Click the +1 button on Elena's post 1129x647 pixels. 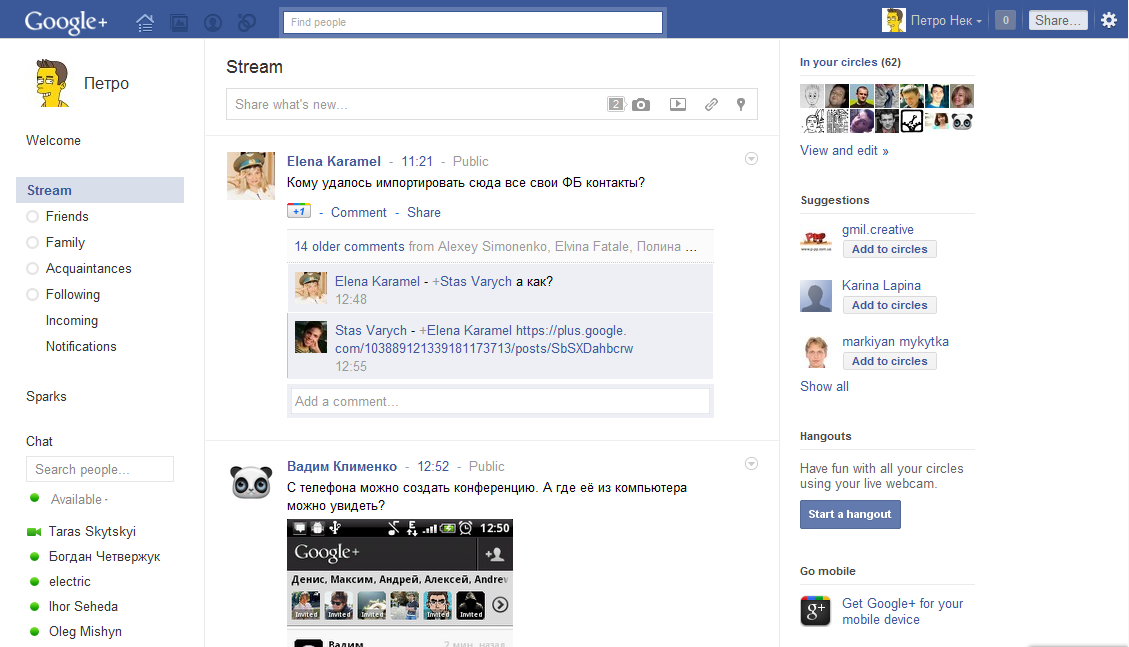coord(299,211)
